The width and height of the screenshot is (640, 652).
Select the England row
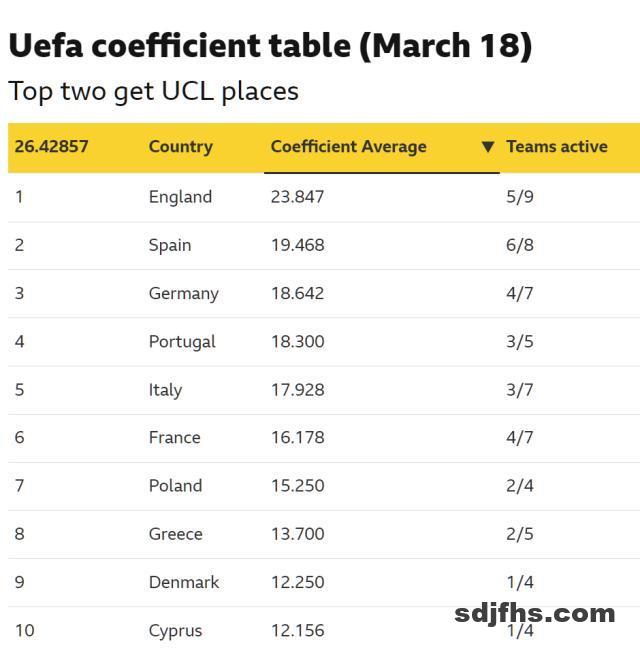coord(180,197)
